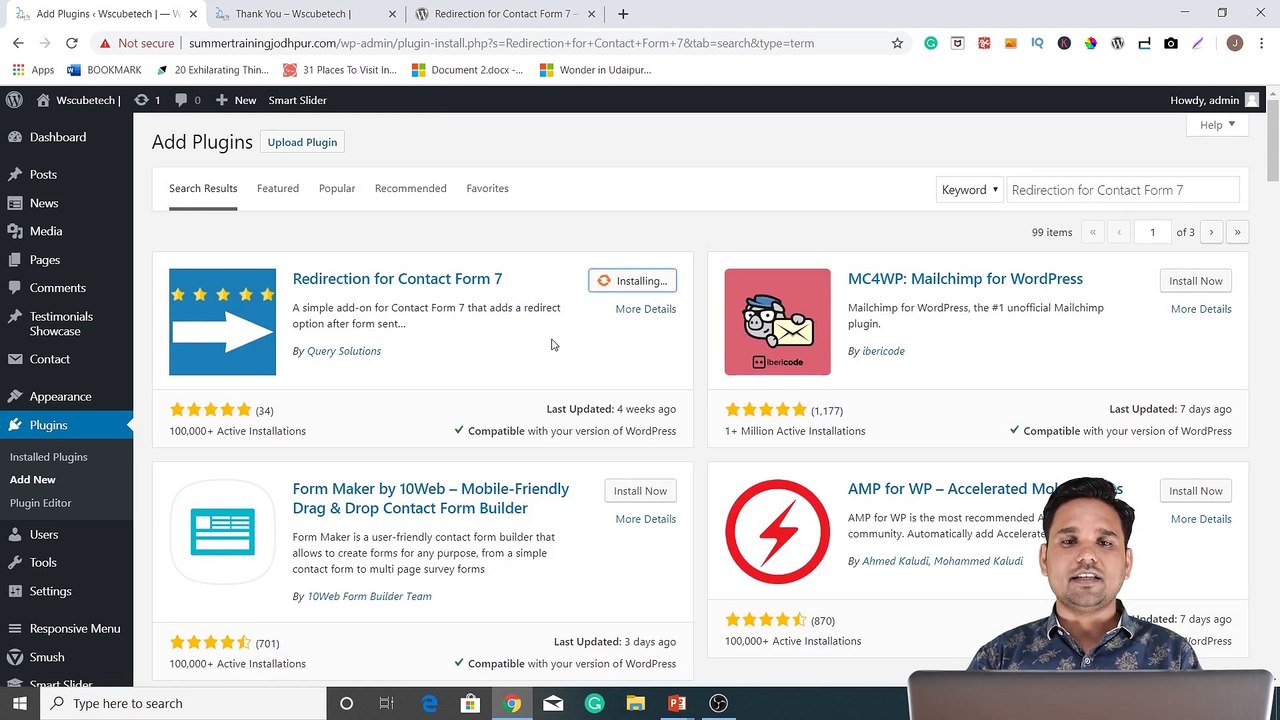Open Responsive Menu settings
Viewport: 1280px width, 720px height.
[x=66, y=629]
